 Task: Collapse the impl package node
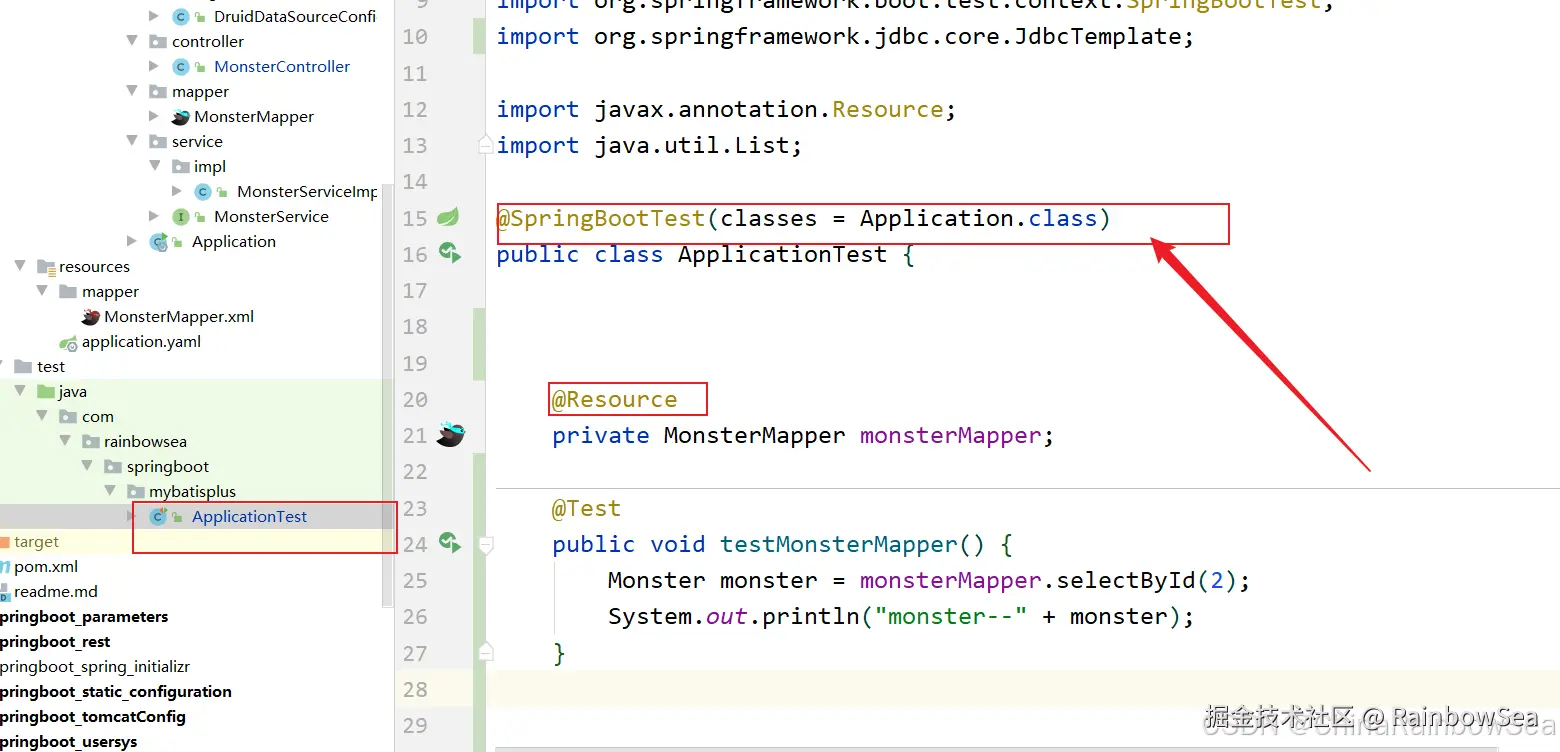[155, 166]
